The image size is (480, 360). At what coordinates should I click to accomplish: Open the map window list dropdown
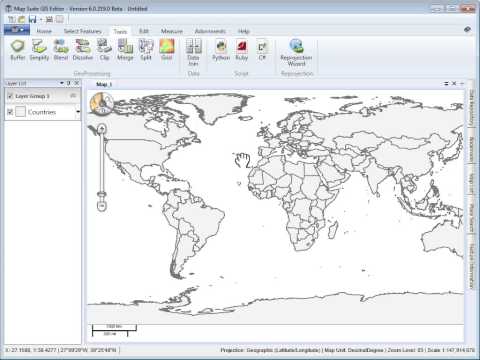(x=446, y=84)
